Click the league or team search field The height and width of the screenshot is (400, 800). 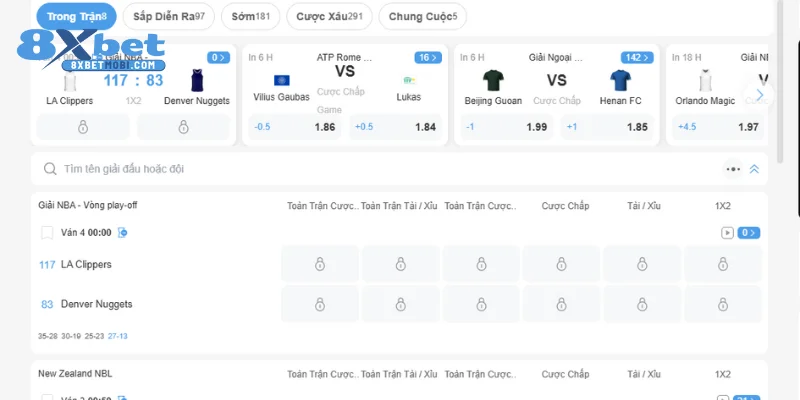coord(380,170)
